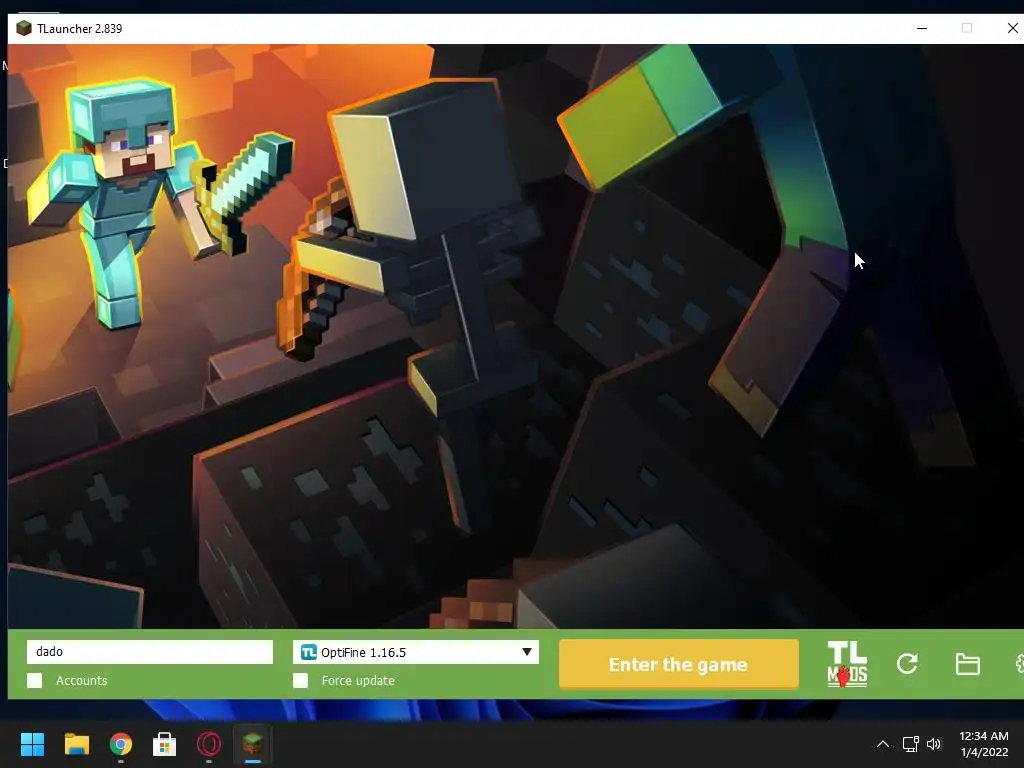Open the volume tray icon
This screenshot has height=768, width=1024.
[934, 744]
